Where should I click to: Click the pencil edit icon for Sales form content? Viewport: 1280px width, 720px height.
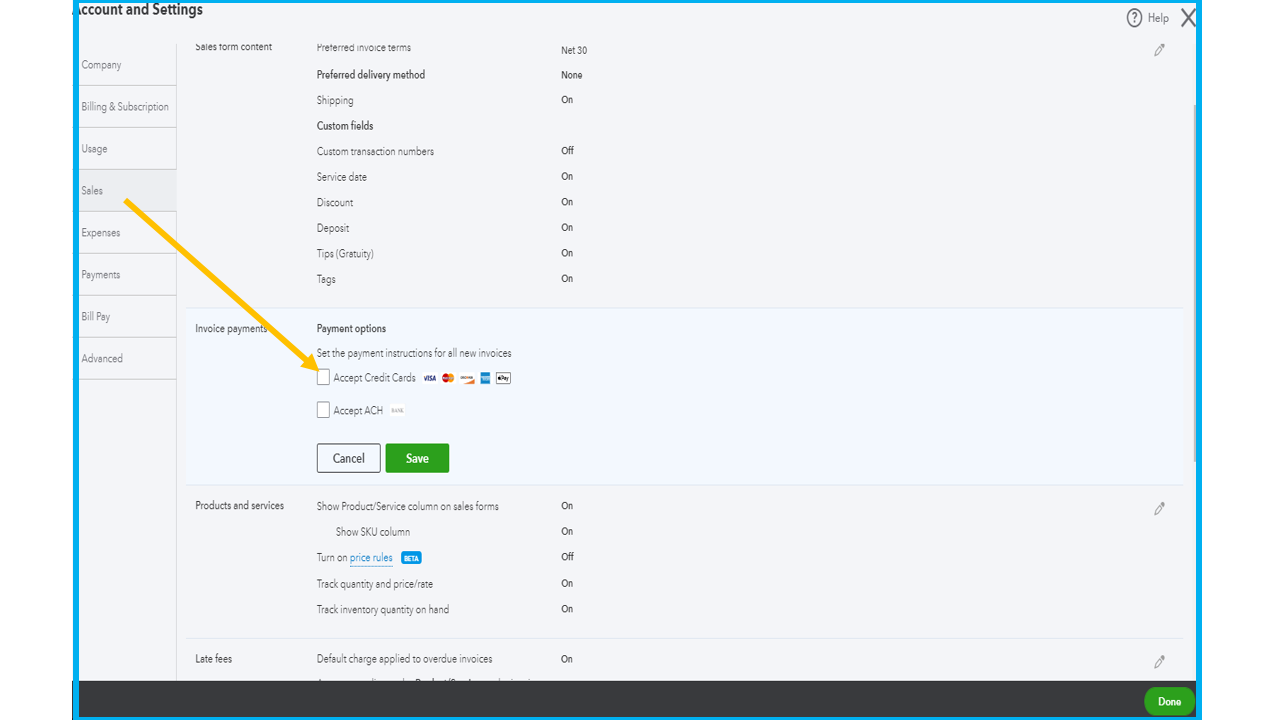click(x=1159, y=49)
